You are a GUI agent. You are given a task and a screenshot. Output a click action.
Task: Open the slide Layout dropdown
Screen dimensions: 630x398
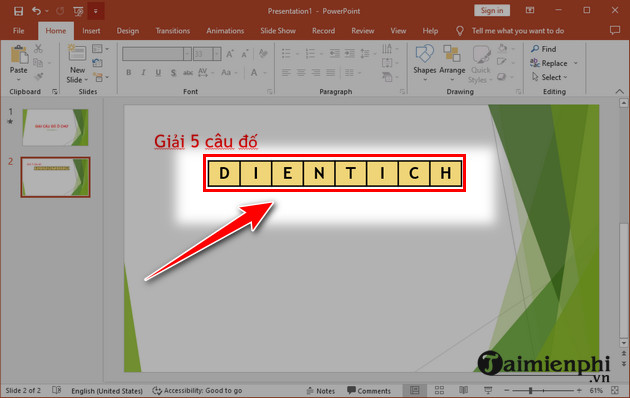pyautogui.click(x=100, y=49)
